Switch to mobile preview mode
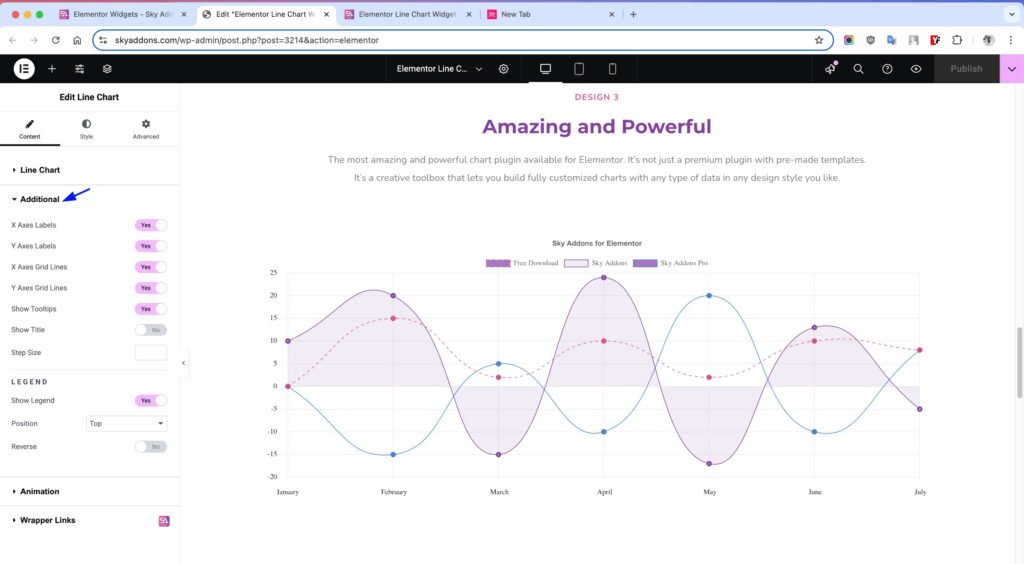Screen dimensions: 1024x564 pyautogui.click(x=612, y=69)
